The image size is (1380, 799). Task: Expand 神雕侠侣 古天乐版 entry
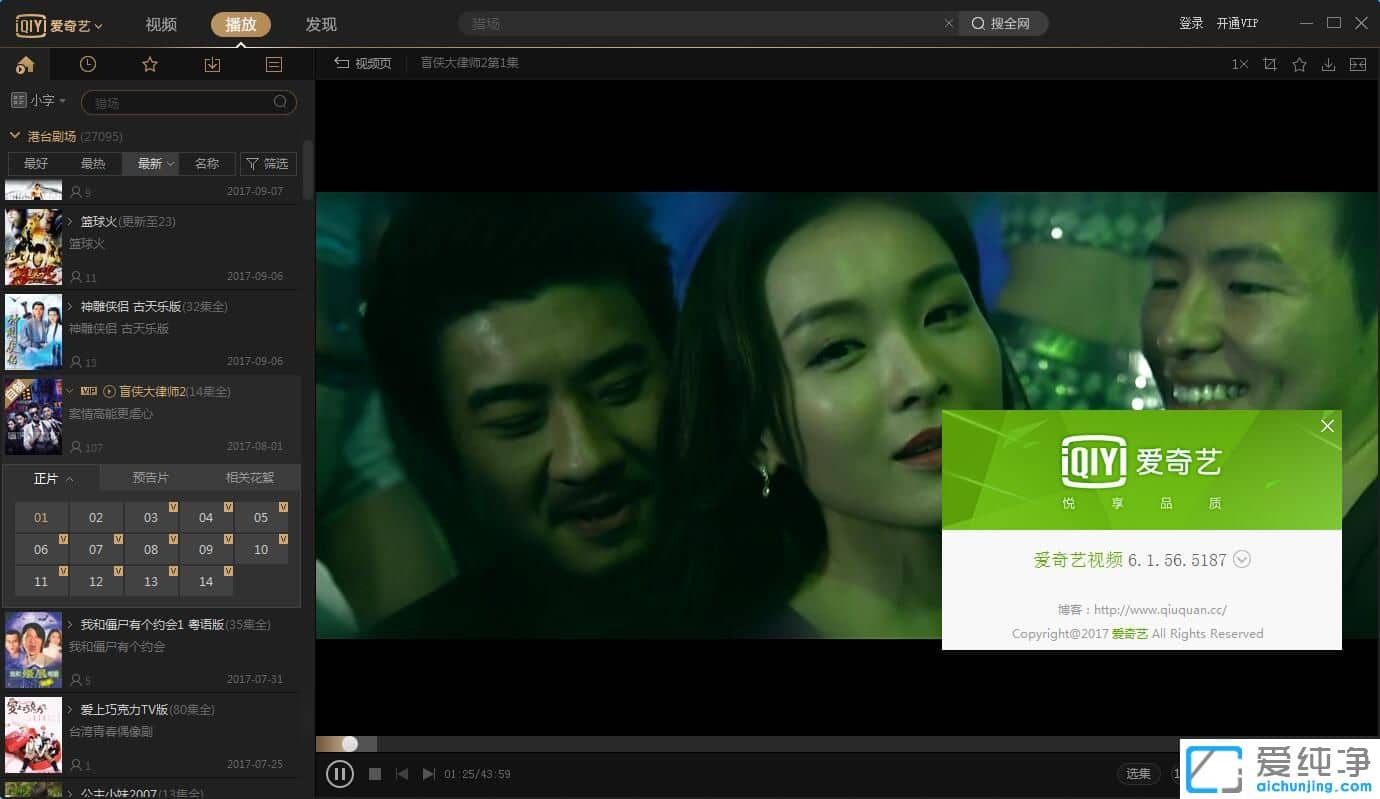71,306
